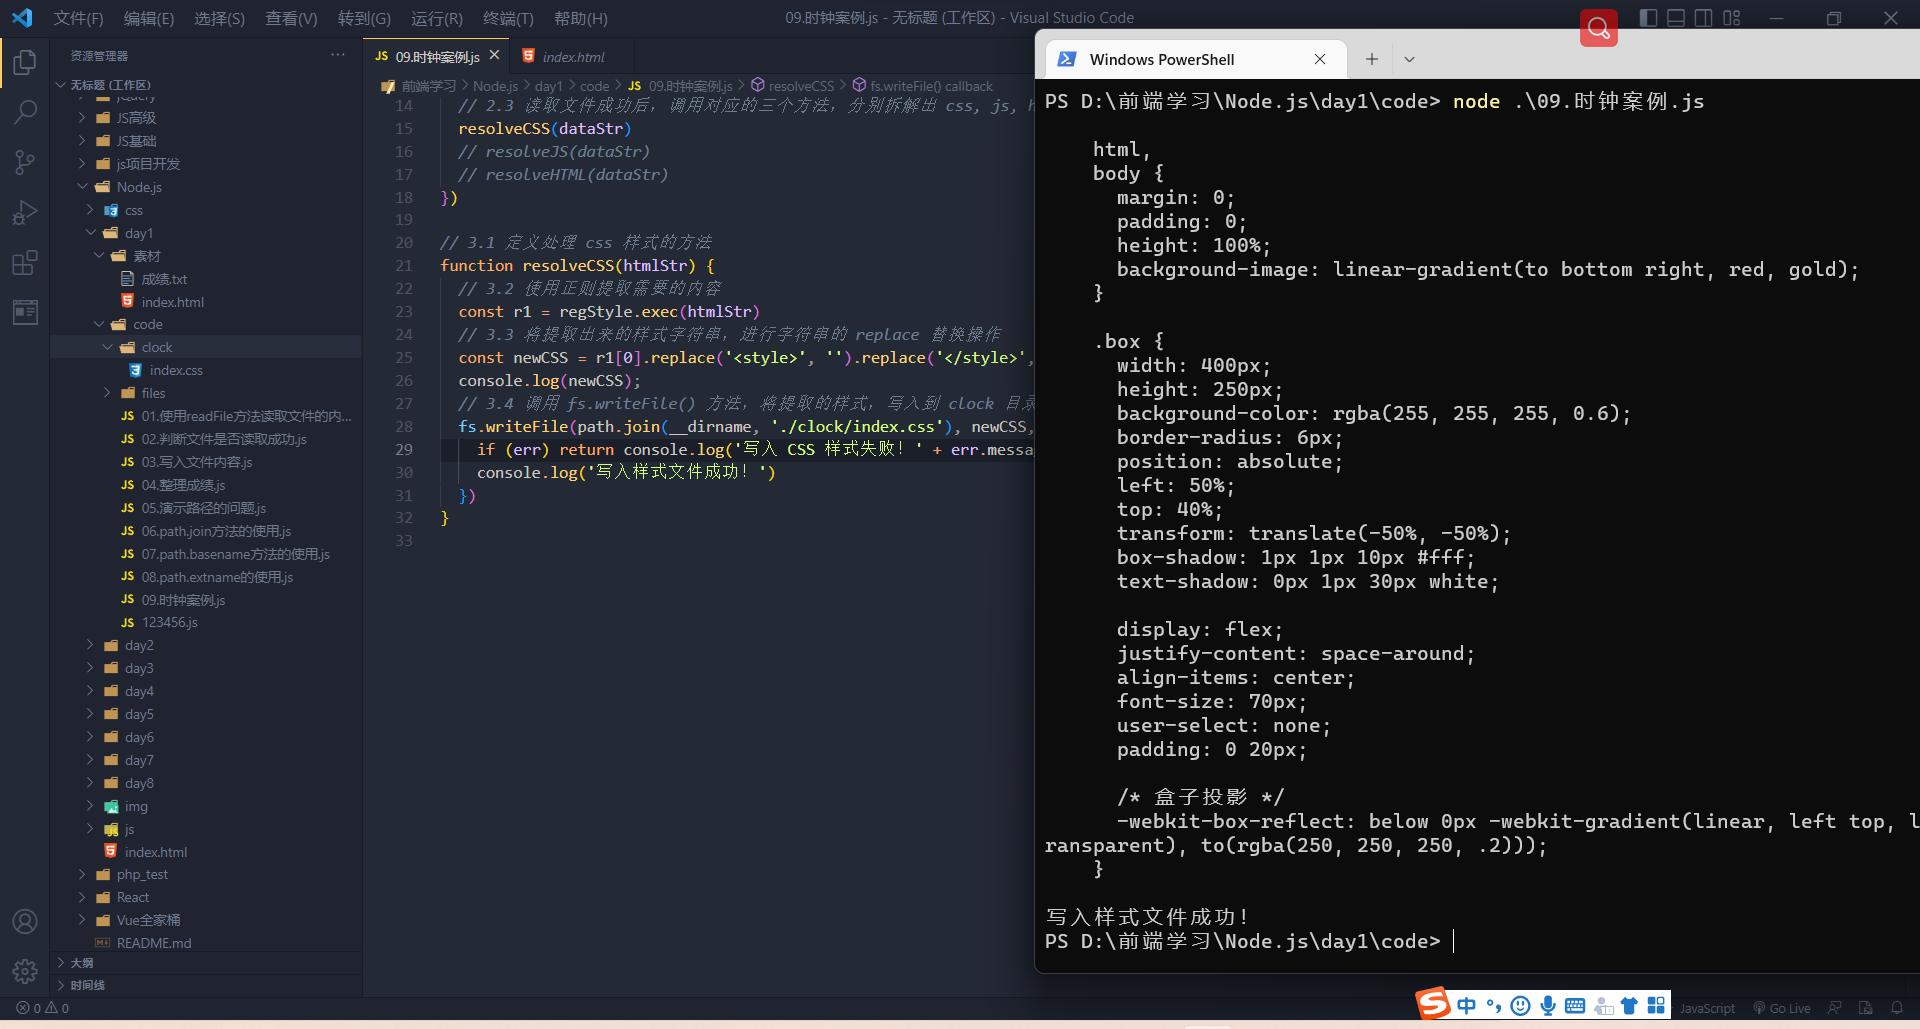Open the Extensions panel
The image size is (1920, 1029).
[x=24, y=263]
